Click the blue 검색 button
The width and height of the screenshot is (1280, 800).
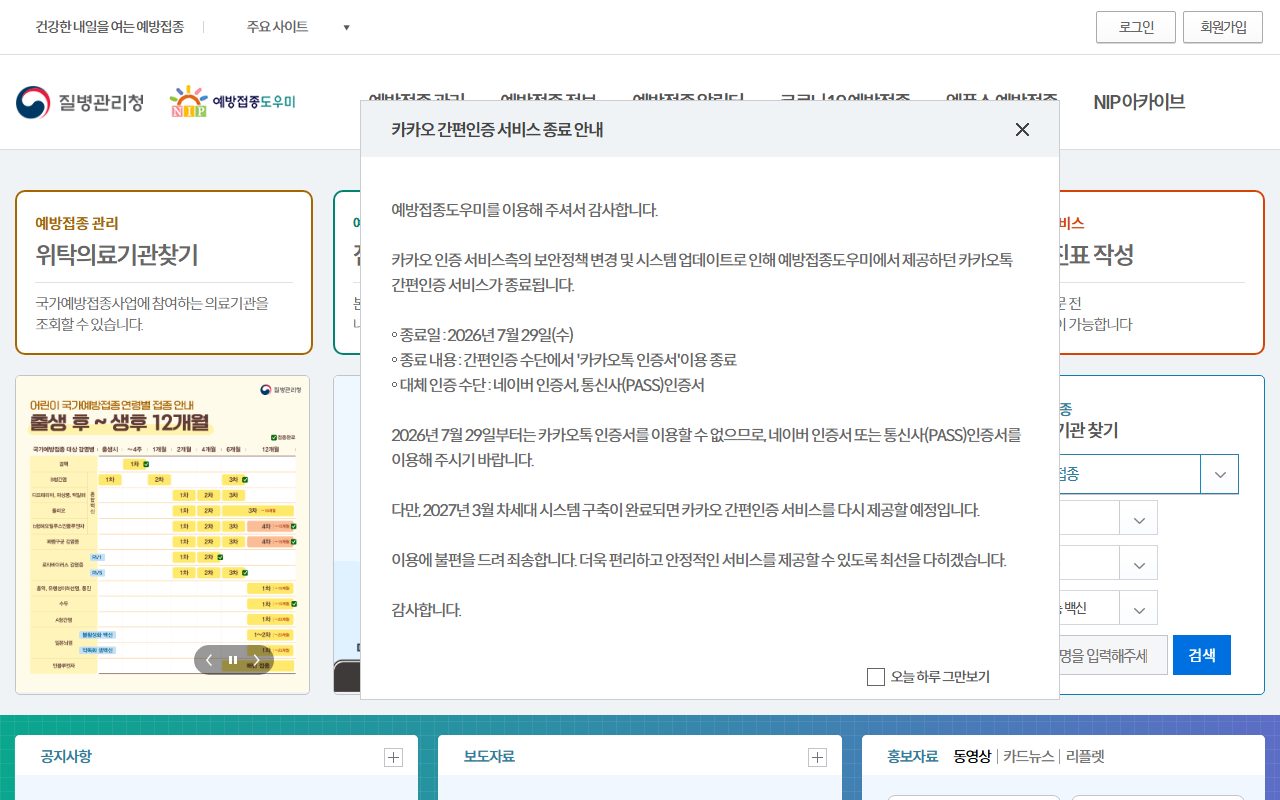[1202, 655]
